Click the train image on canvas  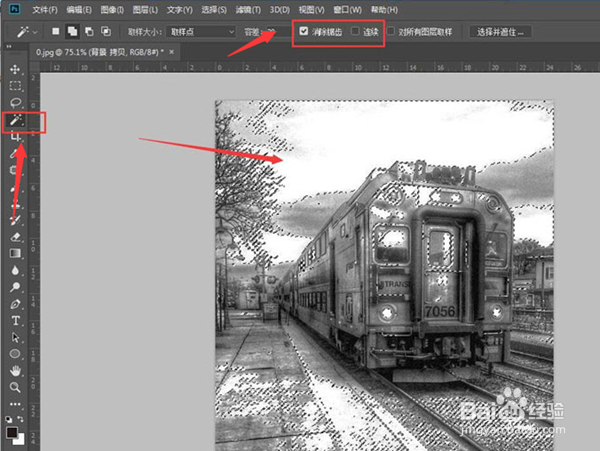pyautogui.click(x=384, y=275)
